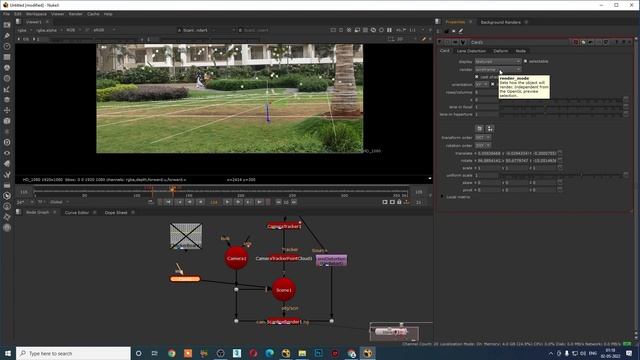Open the rotation order dropdown
640x360 pixels.
pyautogui.click(x=483, y=145)
